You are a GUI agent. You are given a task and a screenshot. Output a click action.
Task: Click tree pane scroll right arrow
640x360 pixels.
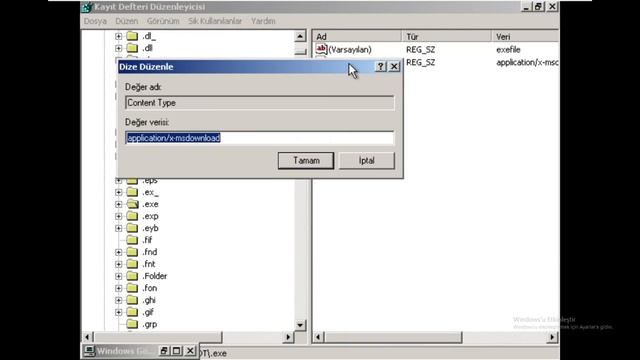tap(288, 337)
